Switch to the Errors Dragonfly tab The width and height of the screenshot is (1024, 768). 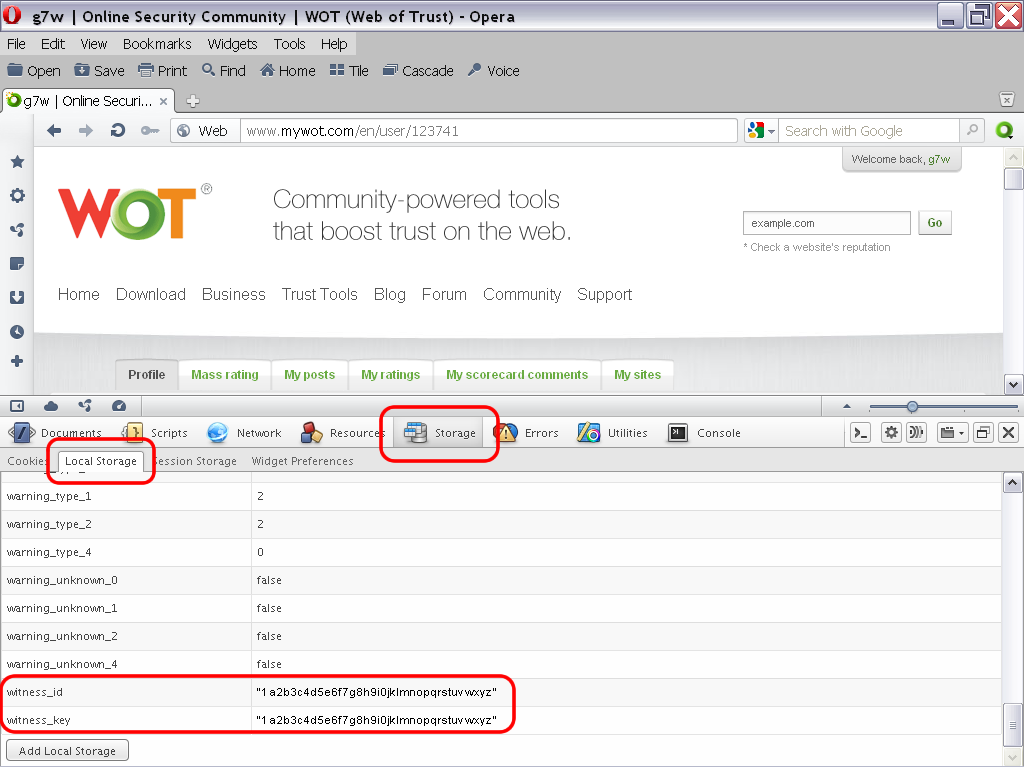(x=528, y=432)
